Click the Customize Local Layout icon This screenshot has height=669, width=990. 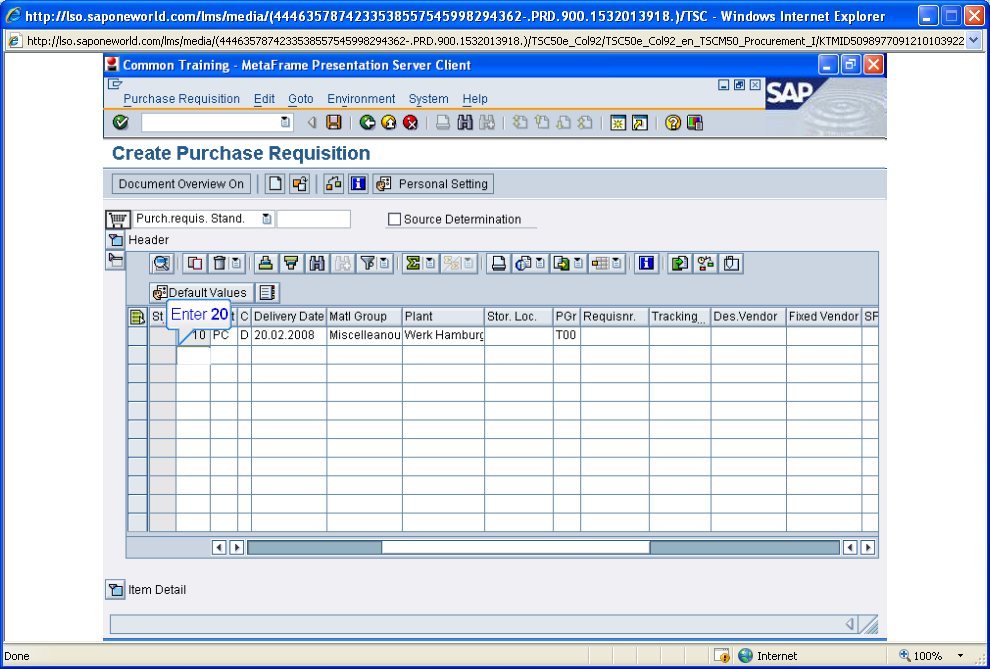coord(695,123)
